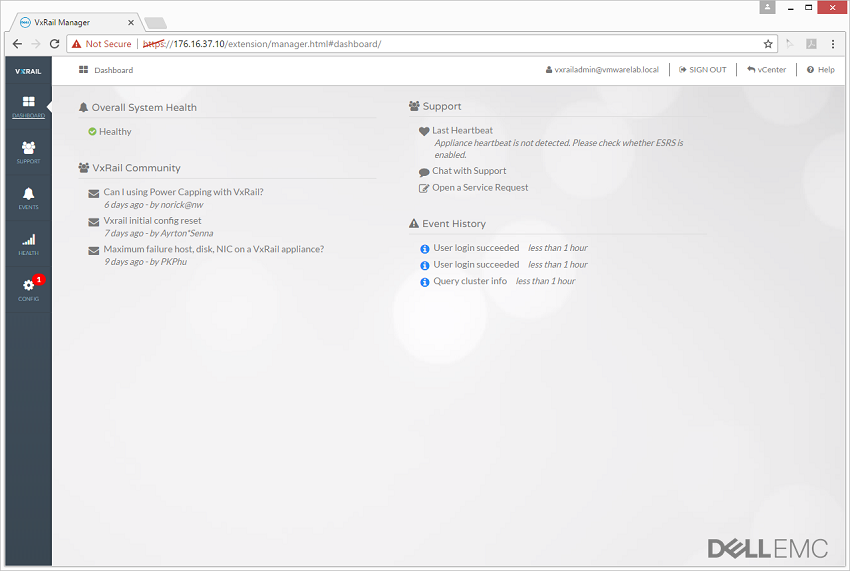Click the Dashboard breadcrumb label
Viewport: 850px width, 571px height.
(x=113, y=70)
